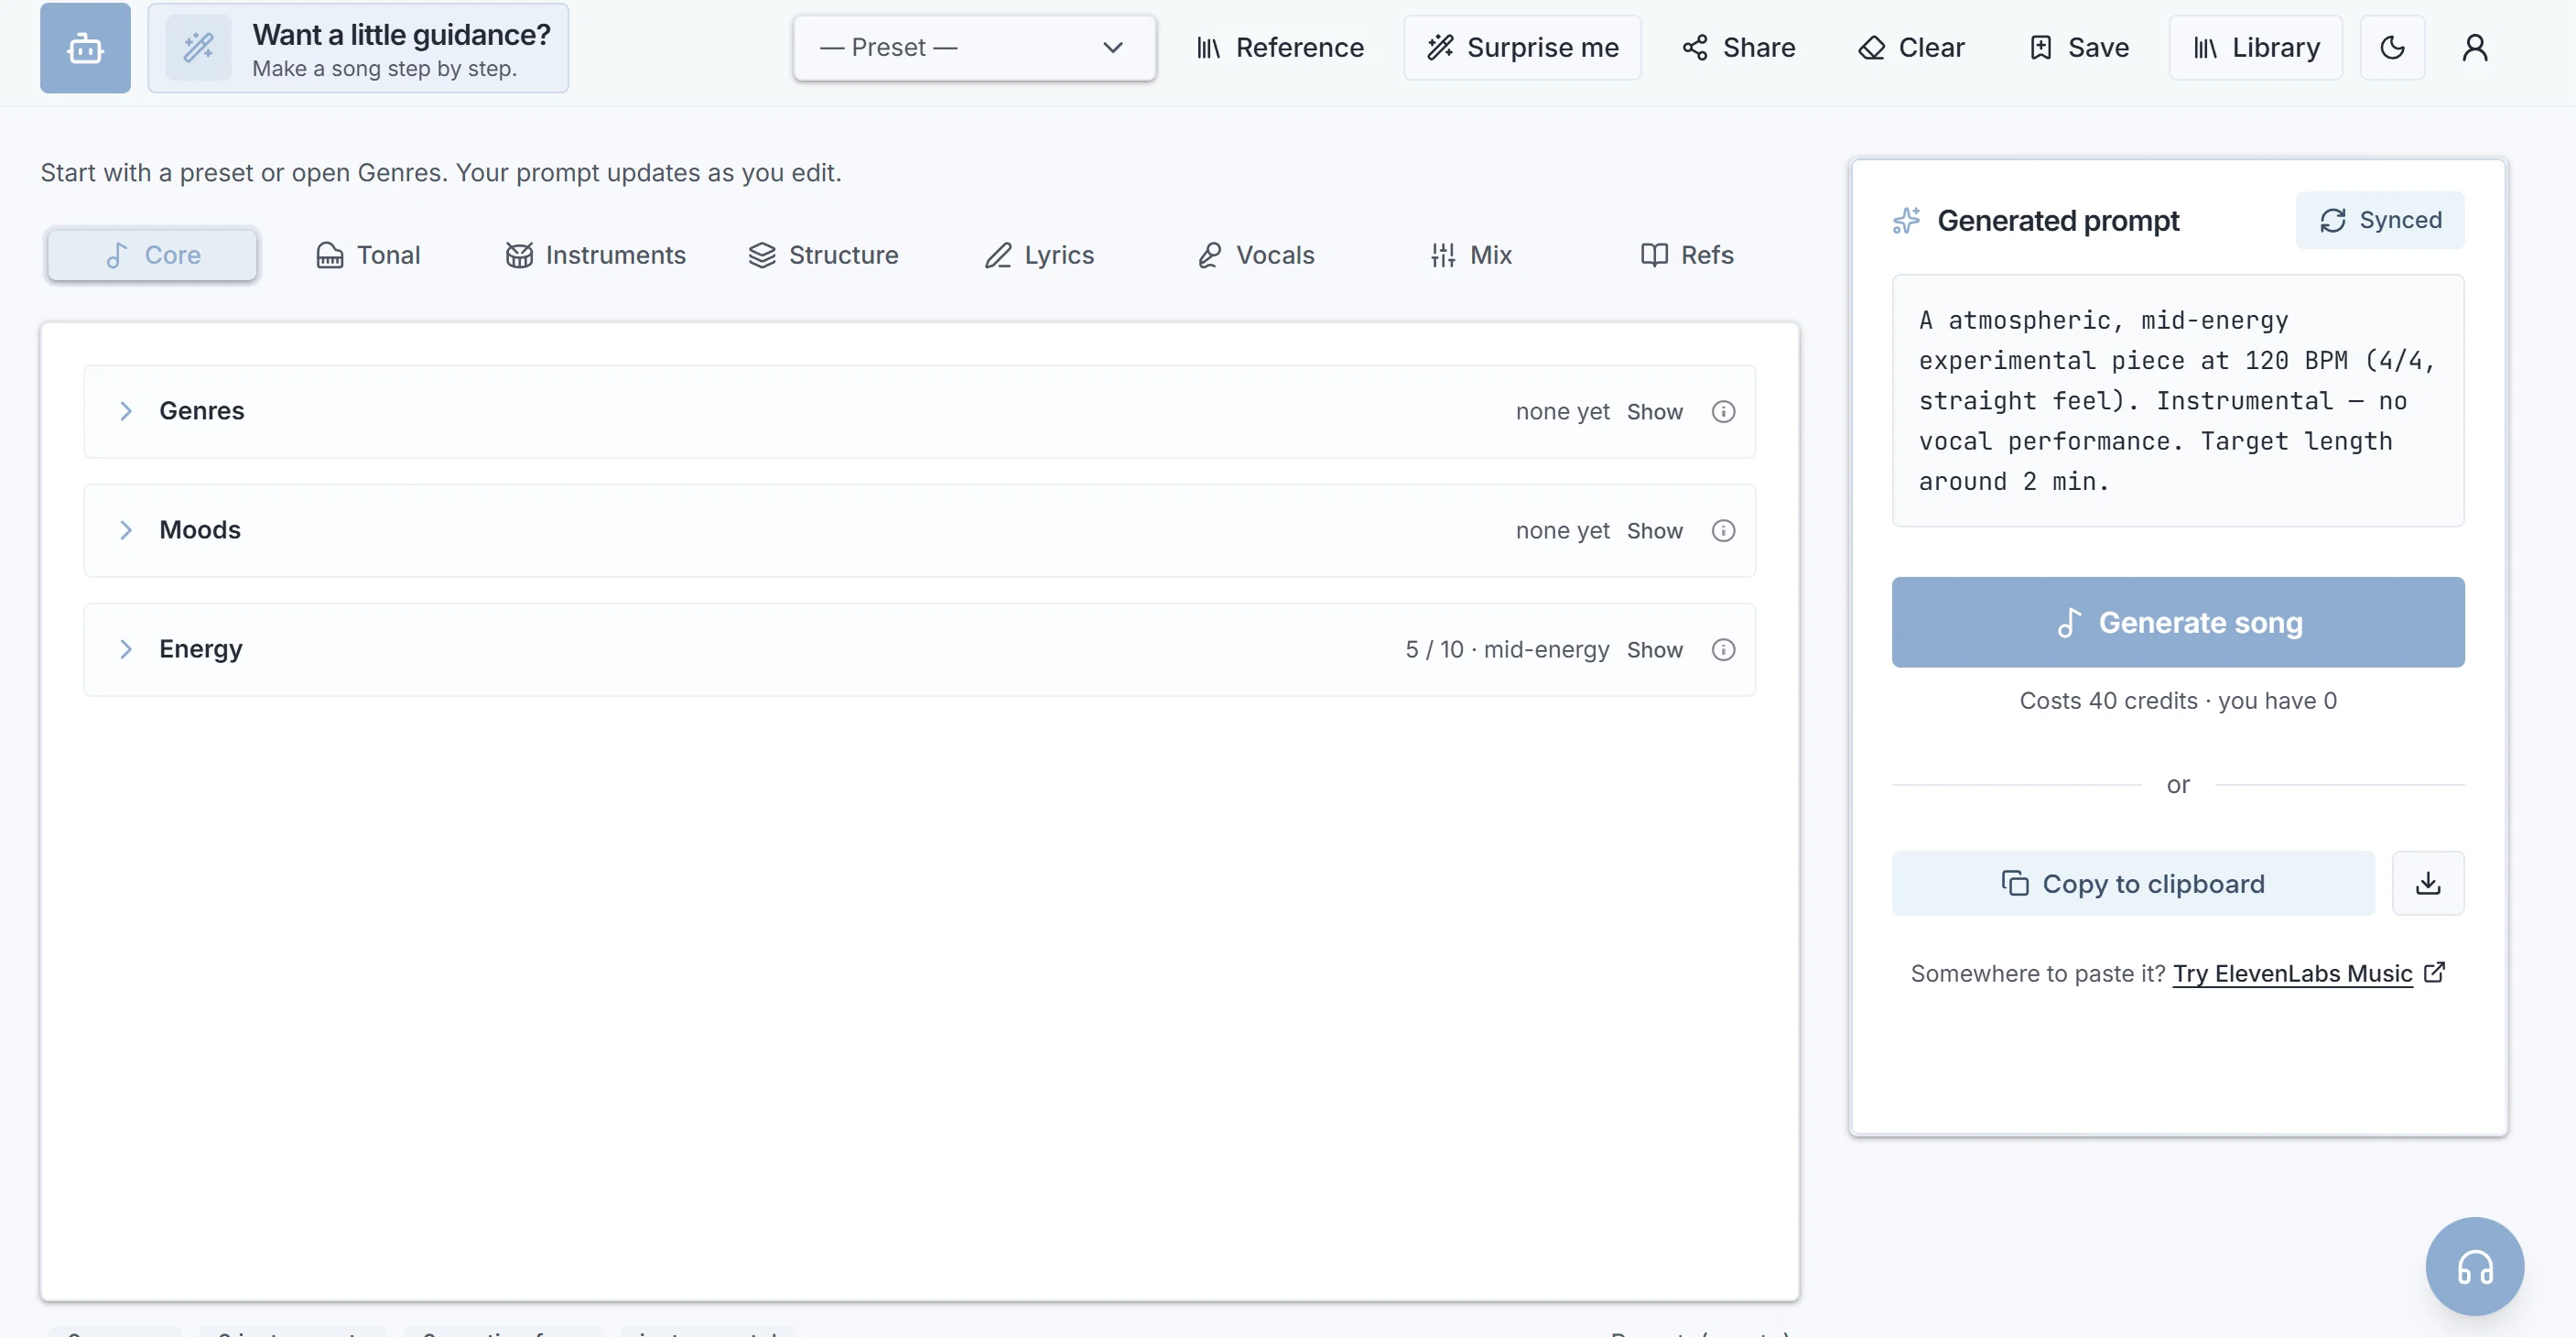
Task: Save the current prompt
Action: coord(2078,48)
